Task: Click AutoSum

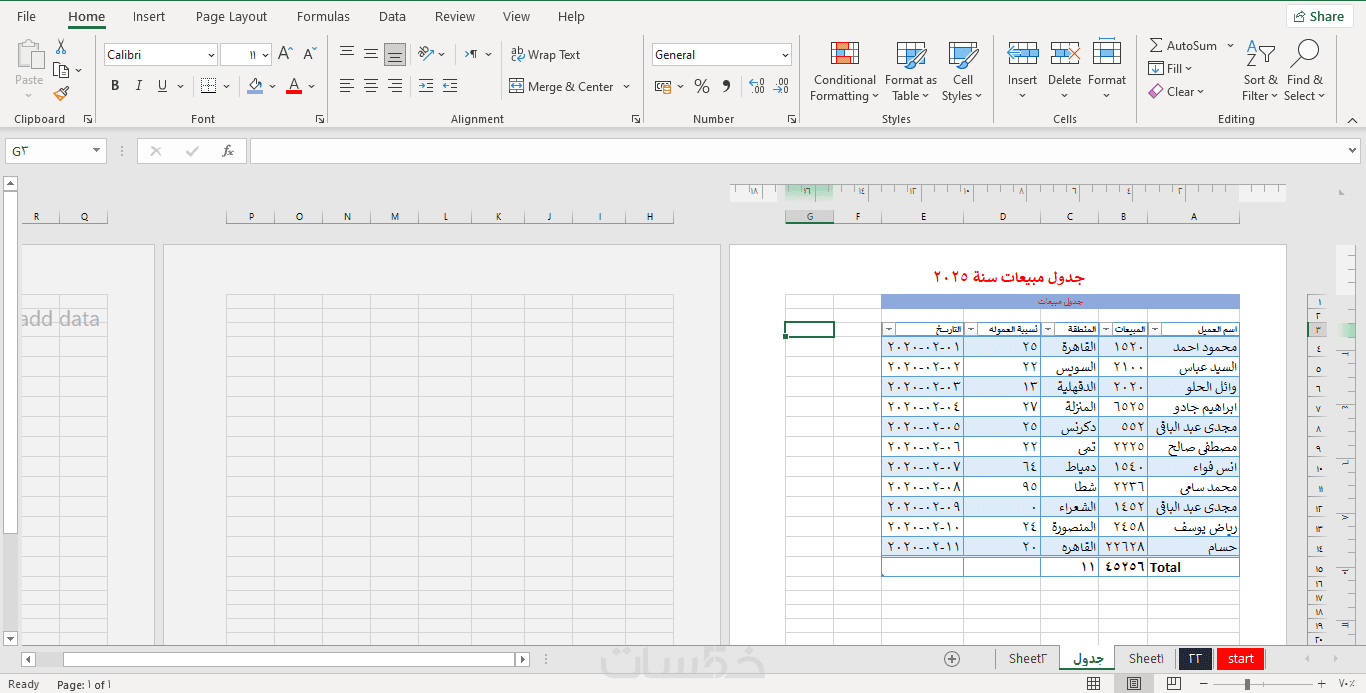Action: [1184, 45]
